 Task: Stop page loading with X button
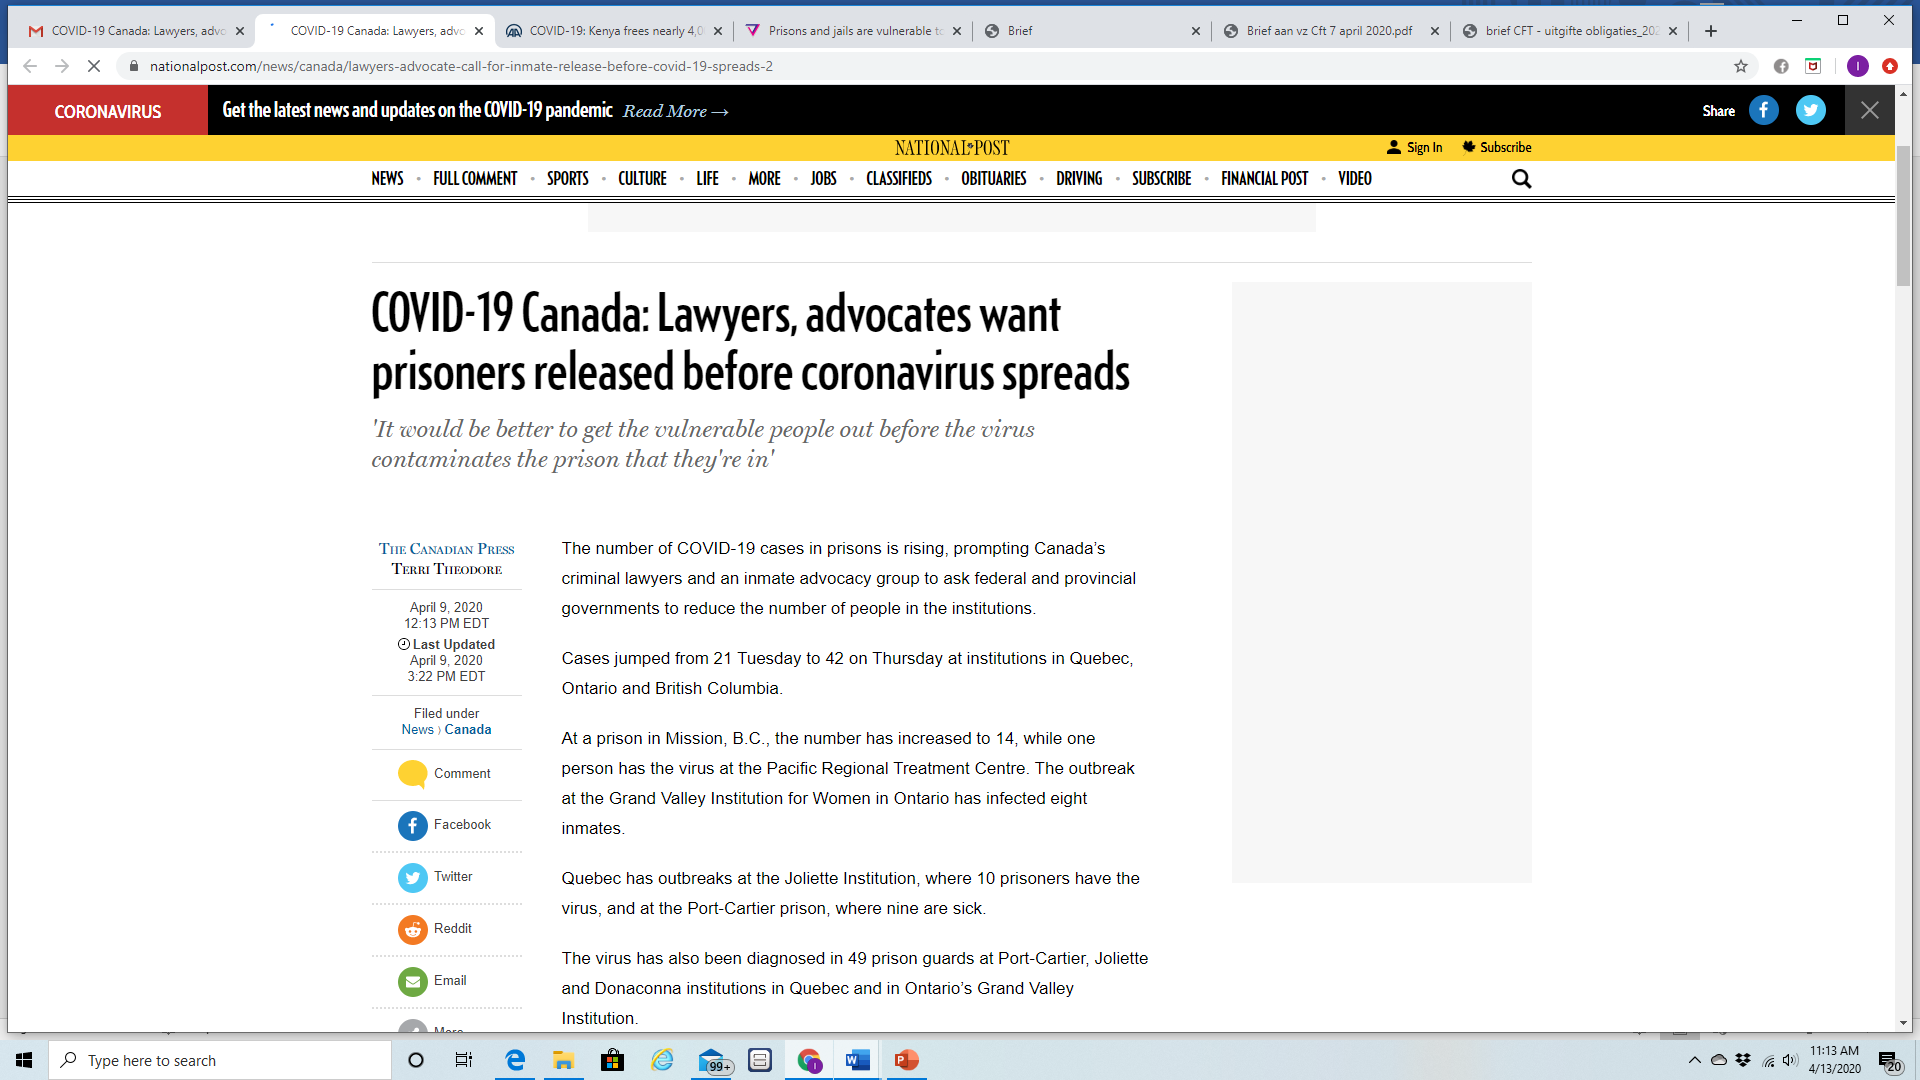point(94,66)
